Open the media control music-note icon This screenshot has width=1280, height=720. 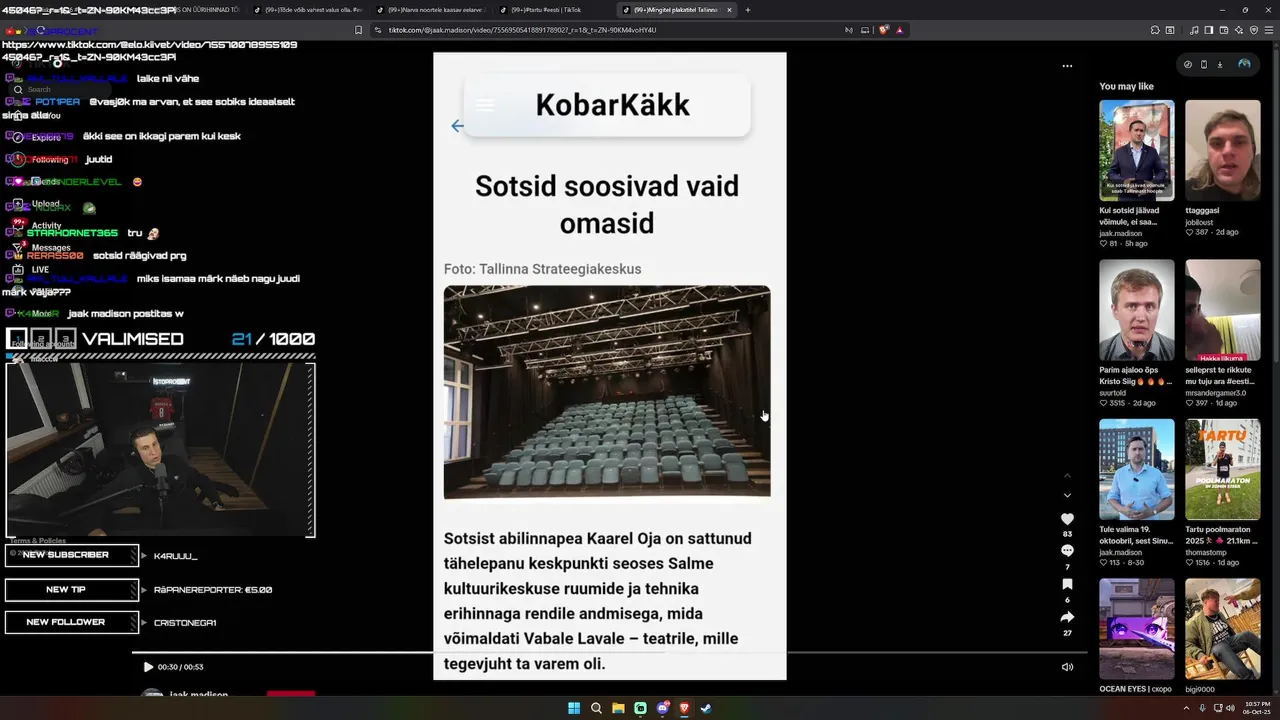tap(1196, 30)
